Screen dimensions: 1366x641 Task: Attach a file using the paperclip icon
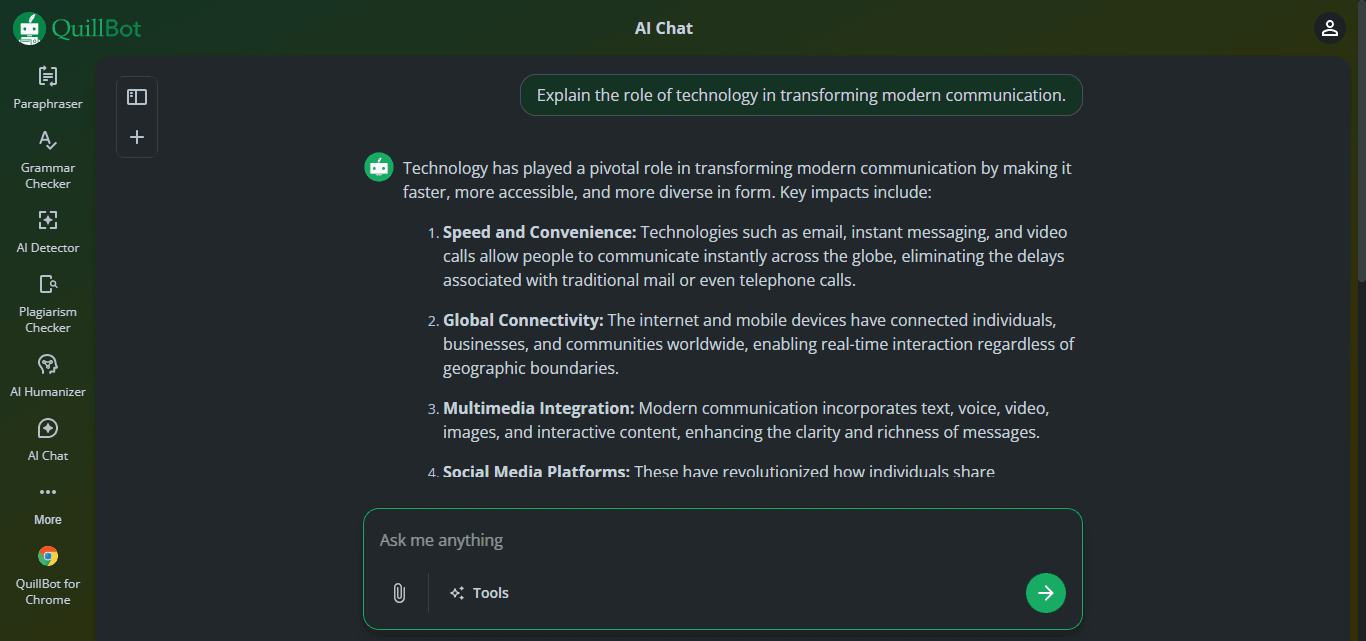[x=398, y=593]
